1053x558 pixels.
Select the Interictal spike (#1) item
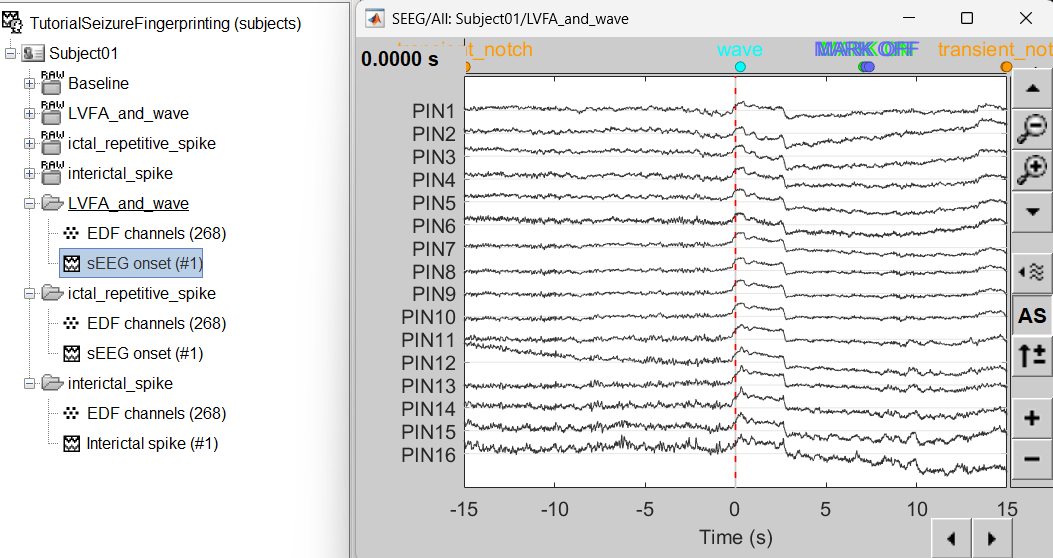151,443
